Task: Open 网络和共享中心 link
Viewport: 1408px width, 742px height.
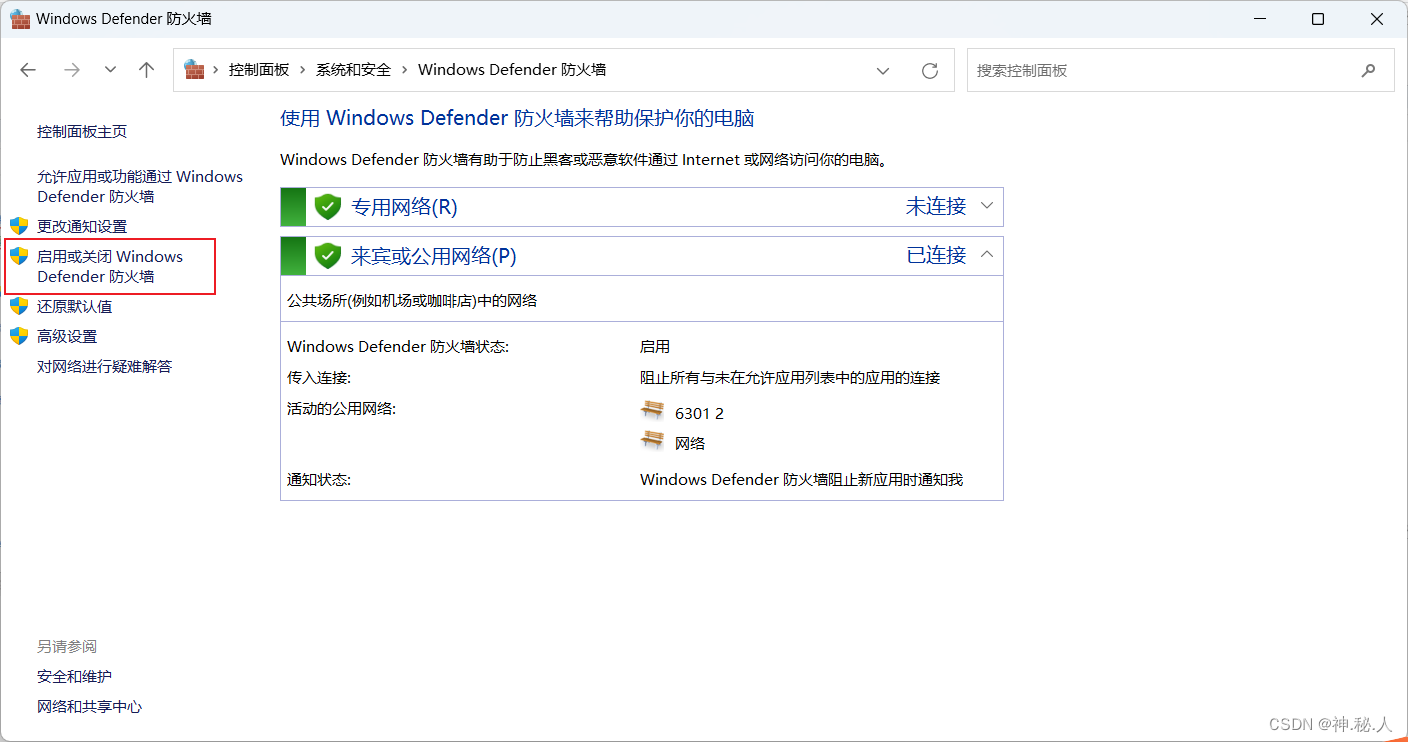Action: (90, 707)
